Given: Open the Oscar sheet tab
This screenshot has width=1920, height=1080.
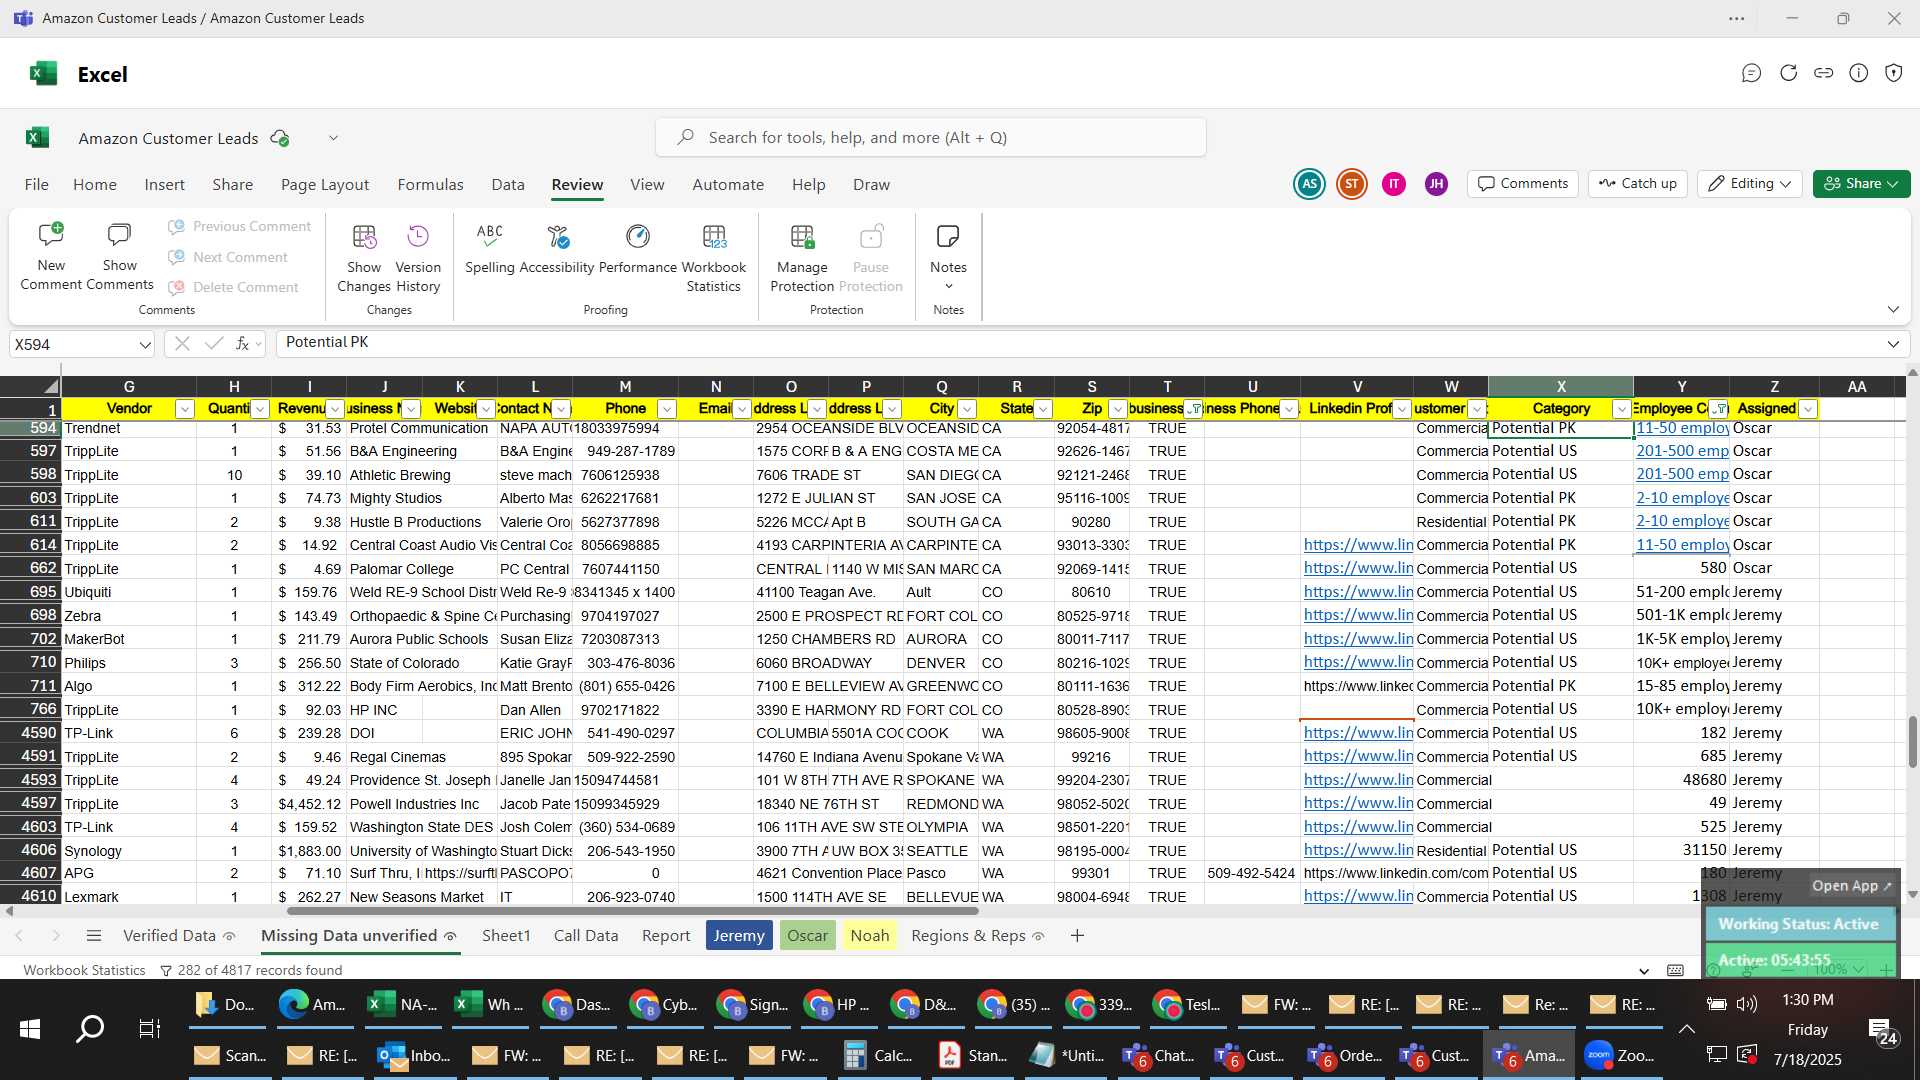Looking at the screenshot, I should (x=807, y=936).
